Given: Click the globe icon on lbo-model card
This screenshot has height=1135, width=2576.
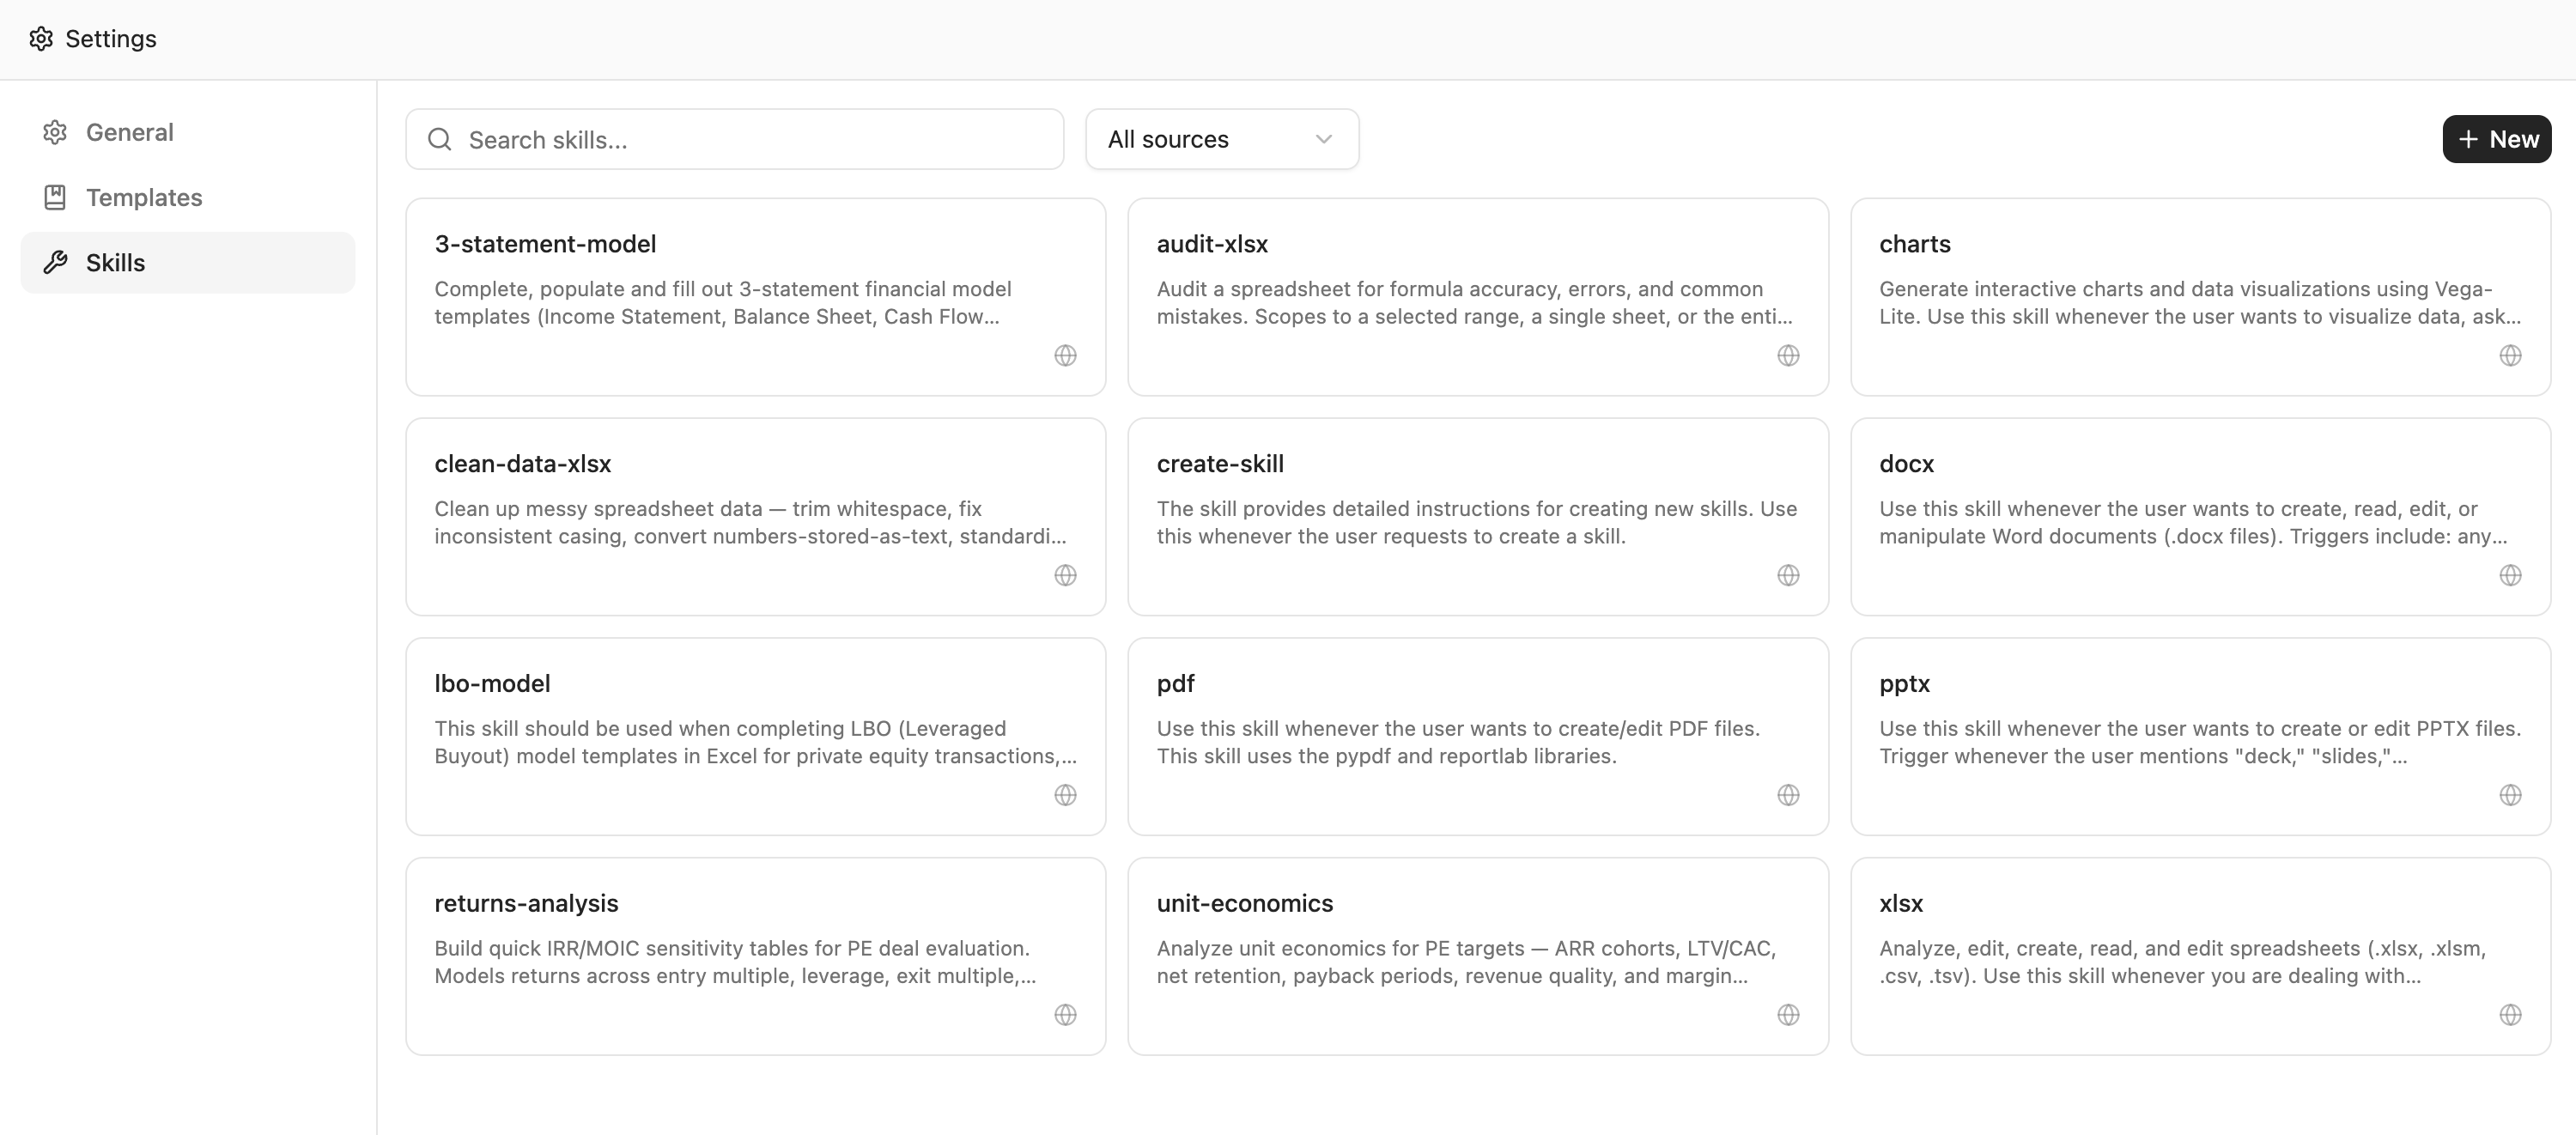Looking at the screenshot, I should coord(1065,795).
